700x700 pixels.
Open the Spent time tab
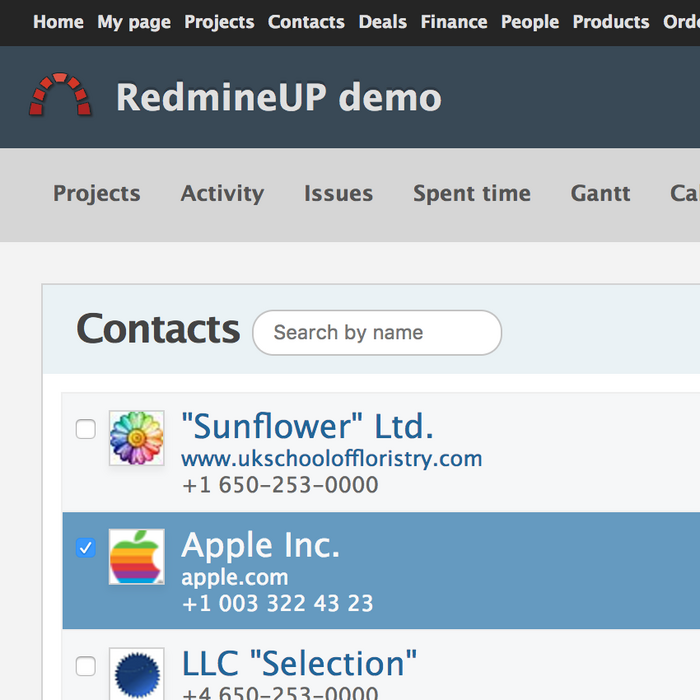[472, 194]
